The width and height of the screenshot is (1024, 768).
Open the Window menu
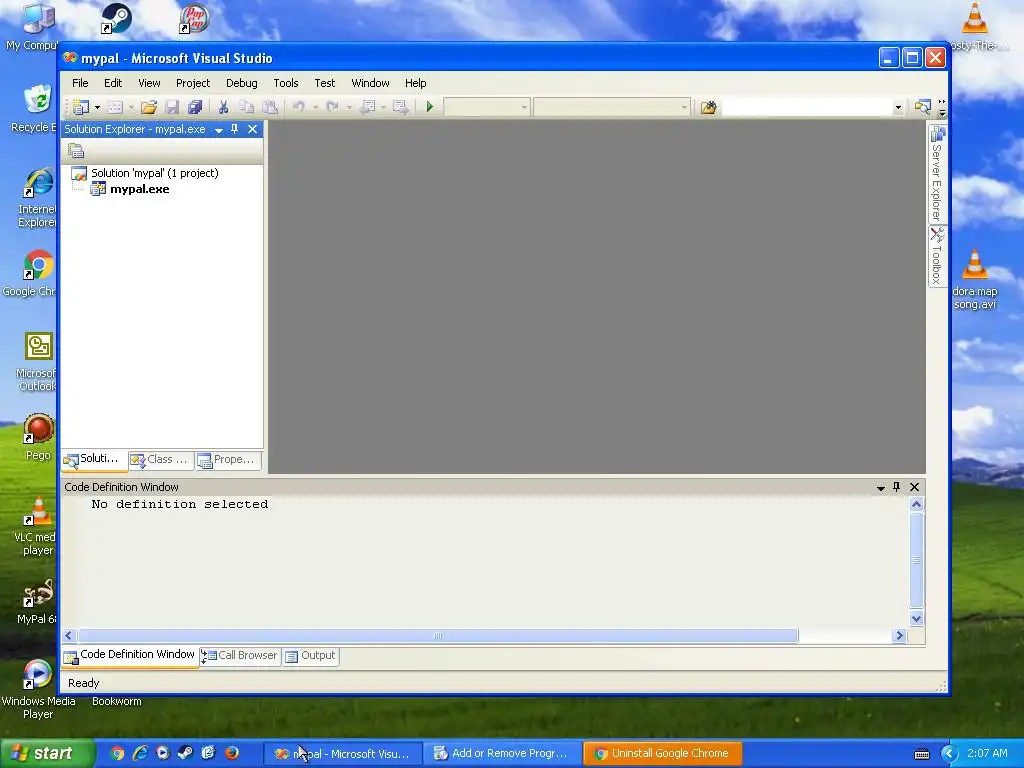click(370, 83)
